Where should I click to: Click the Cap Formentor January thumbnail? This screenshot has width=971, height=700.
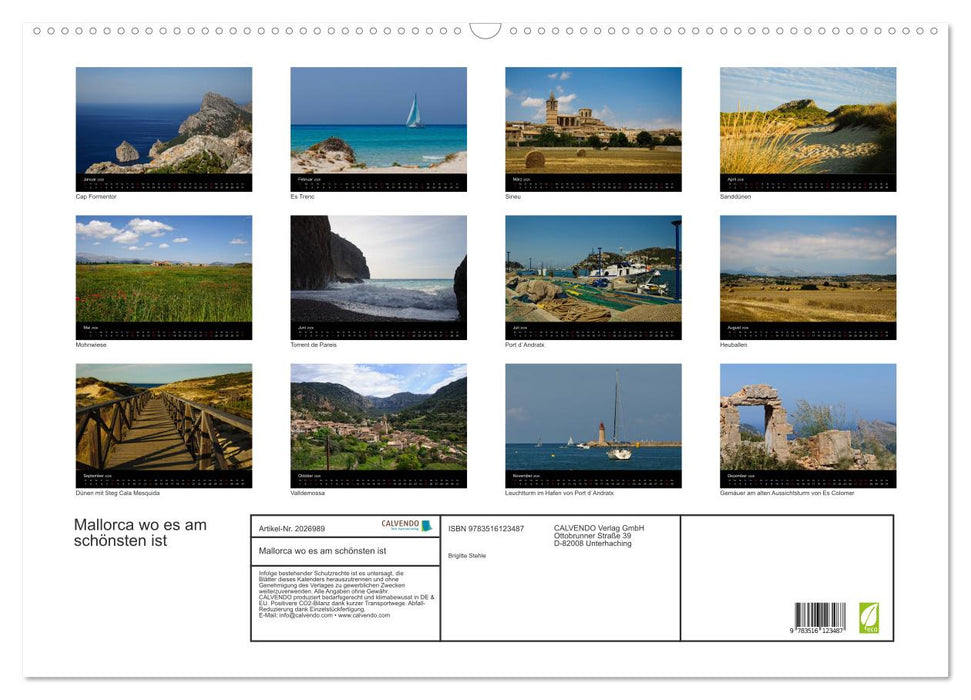(x=164, y=125)
